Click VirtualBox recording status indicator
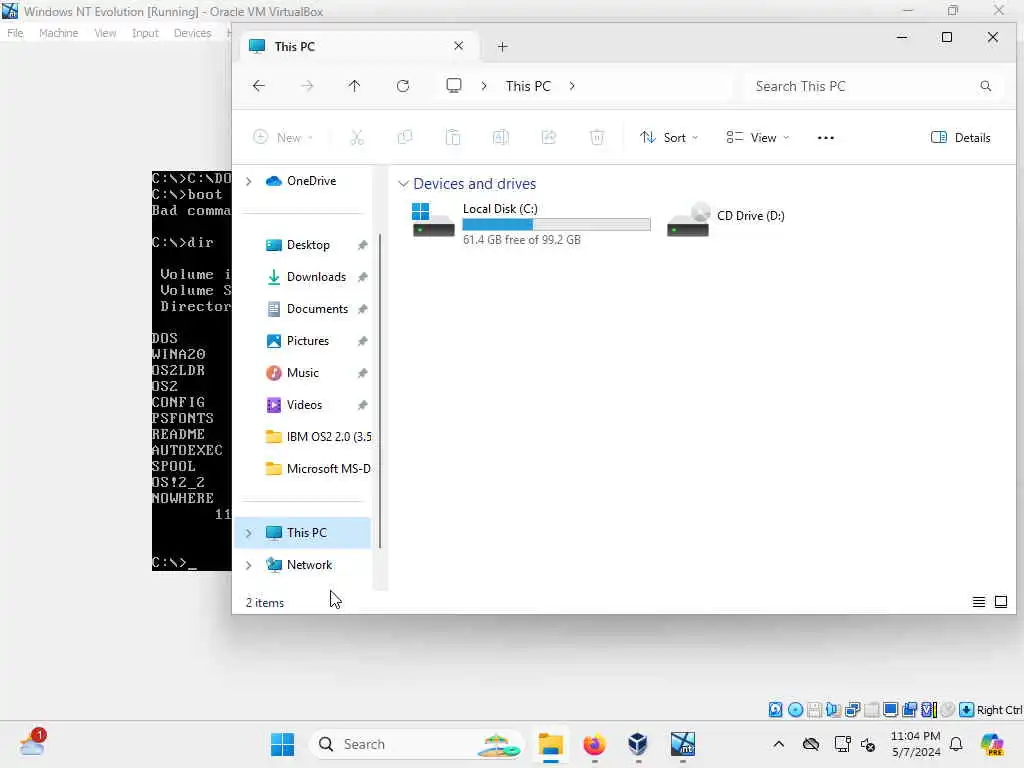 (909, 710)
